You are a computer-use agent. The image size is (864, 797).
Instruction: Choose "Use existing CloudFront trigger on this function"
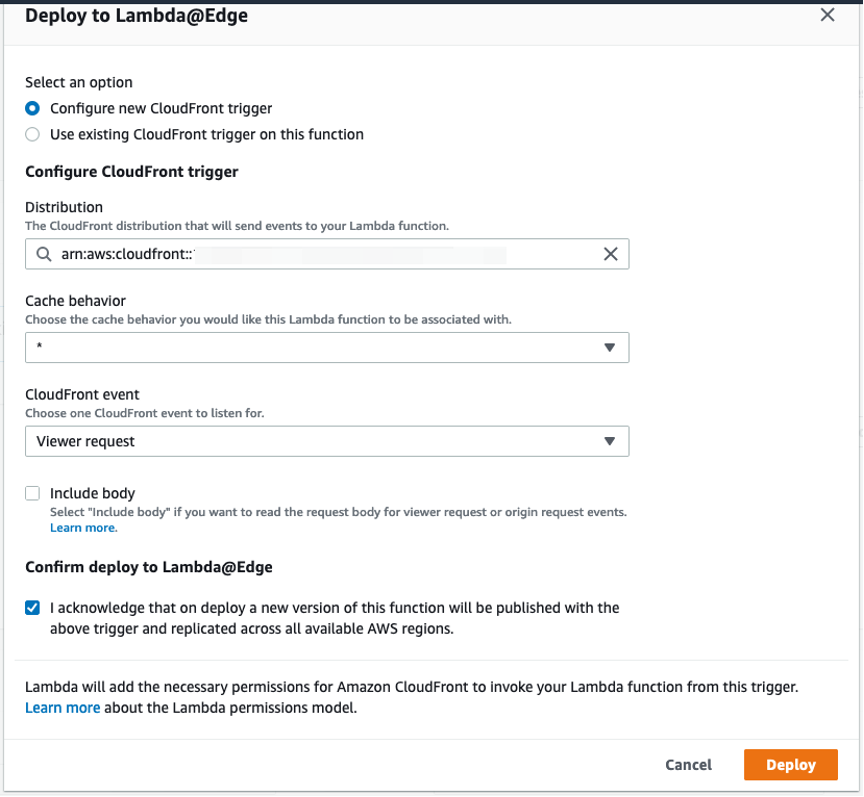31,134
